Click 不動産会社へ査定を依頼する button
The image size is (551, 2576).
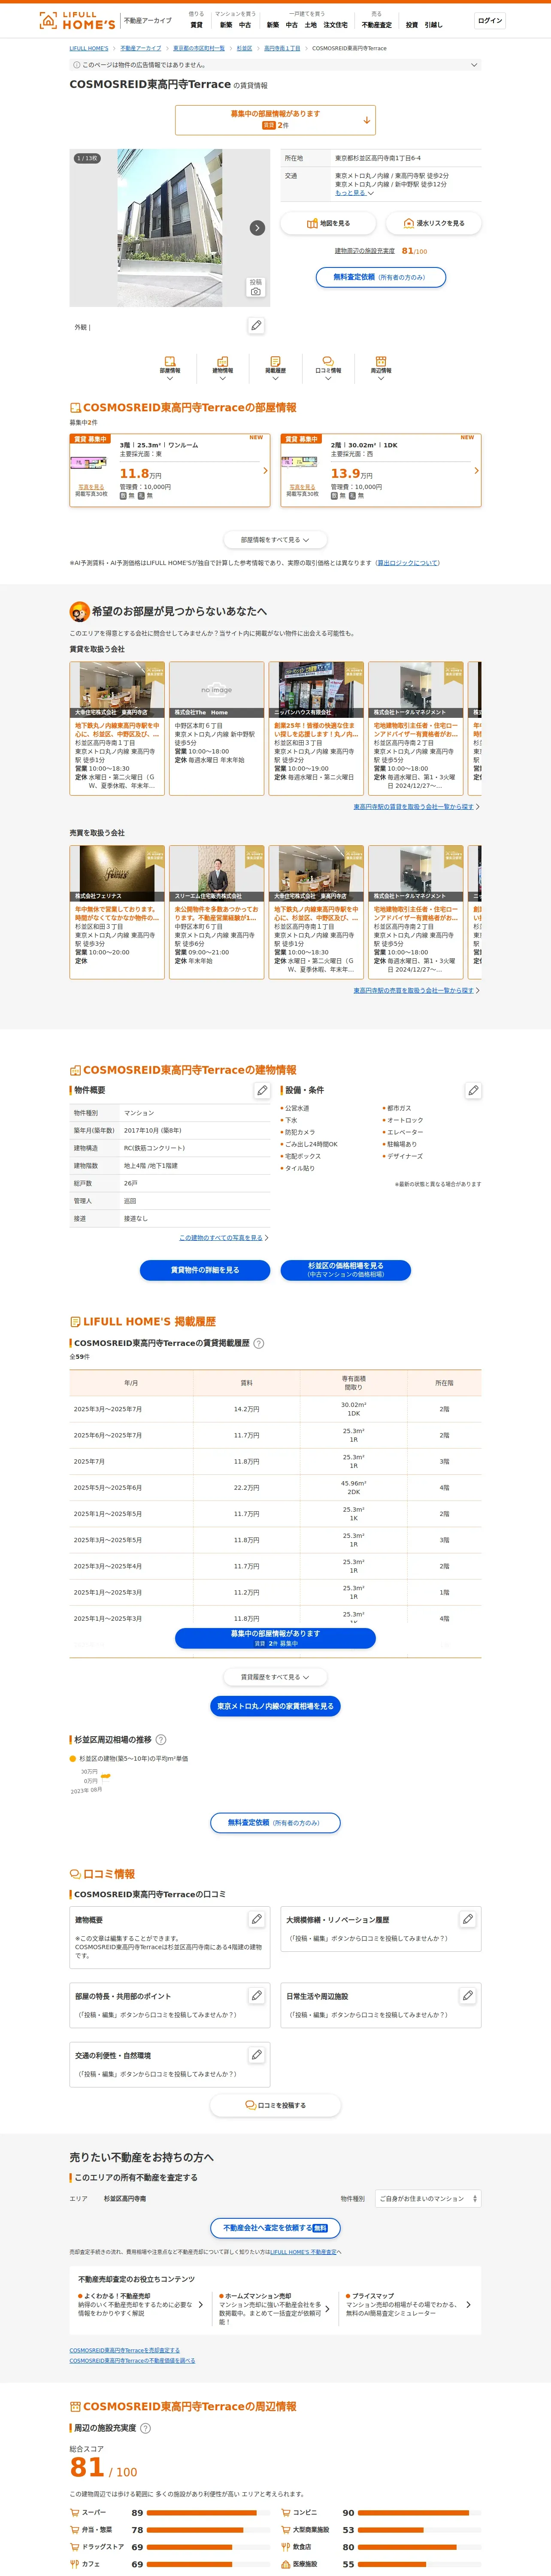(x=275, y=2228)
